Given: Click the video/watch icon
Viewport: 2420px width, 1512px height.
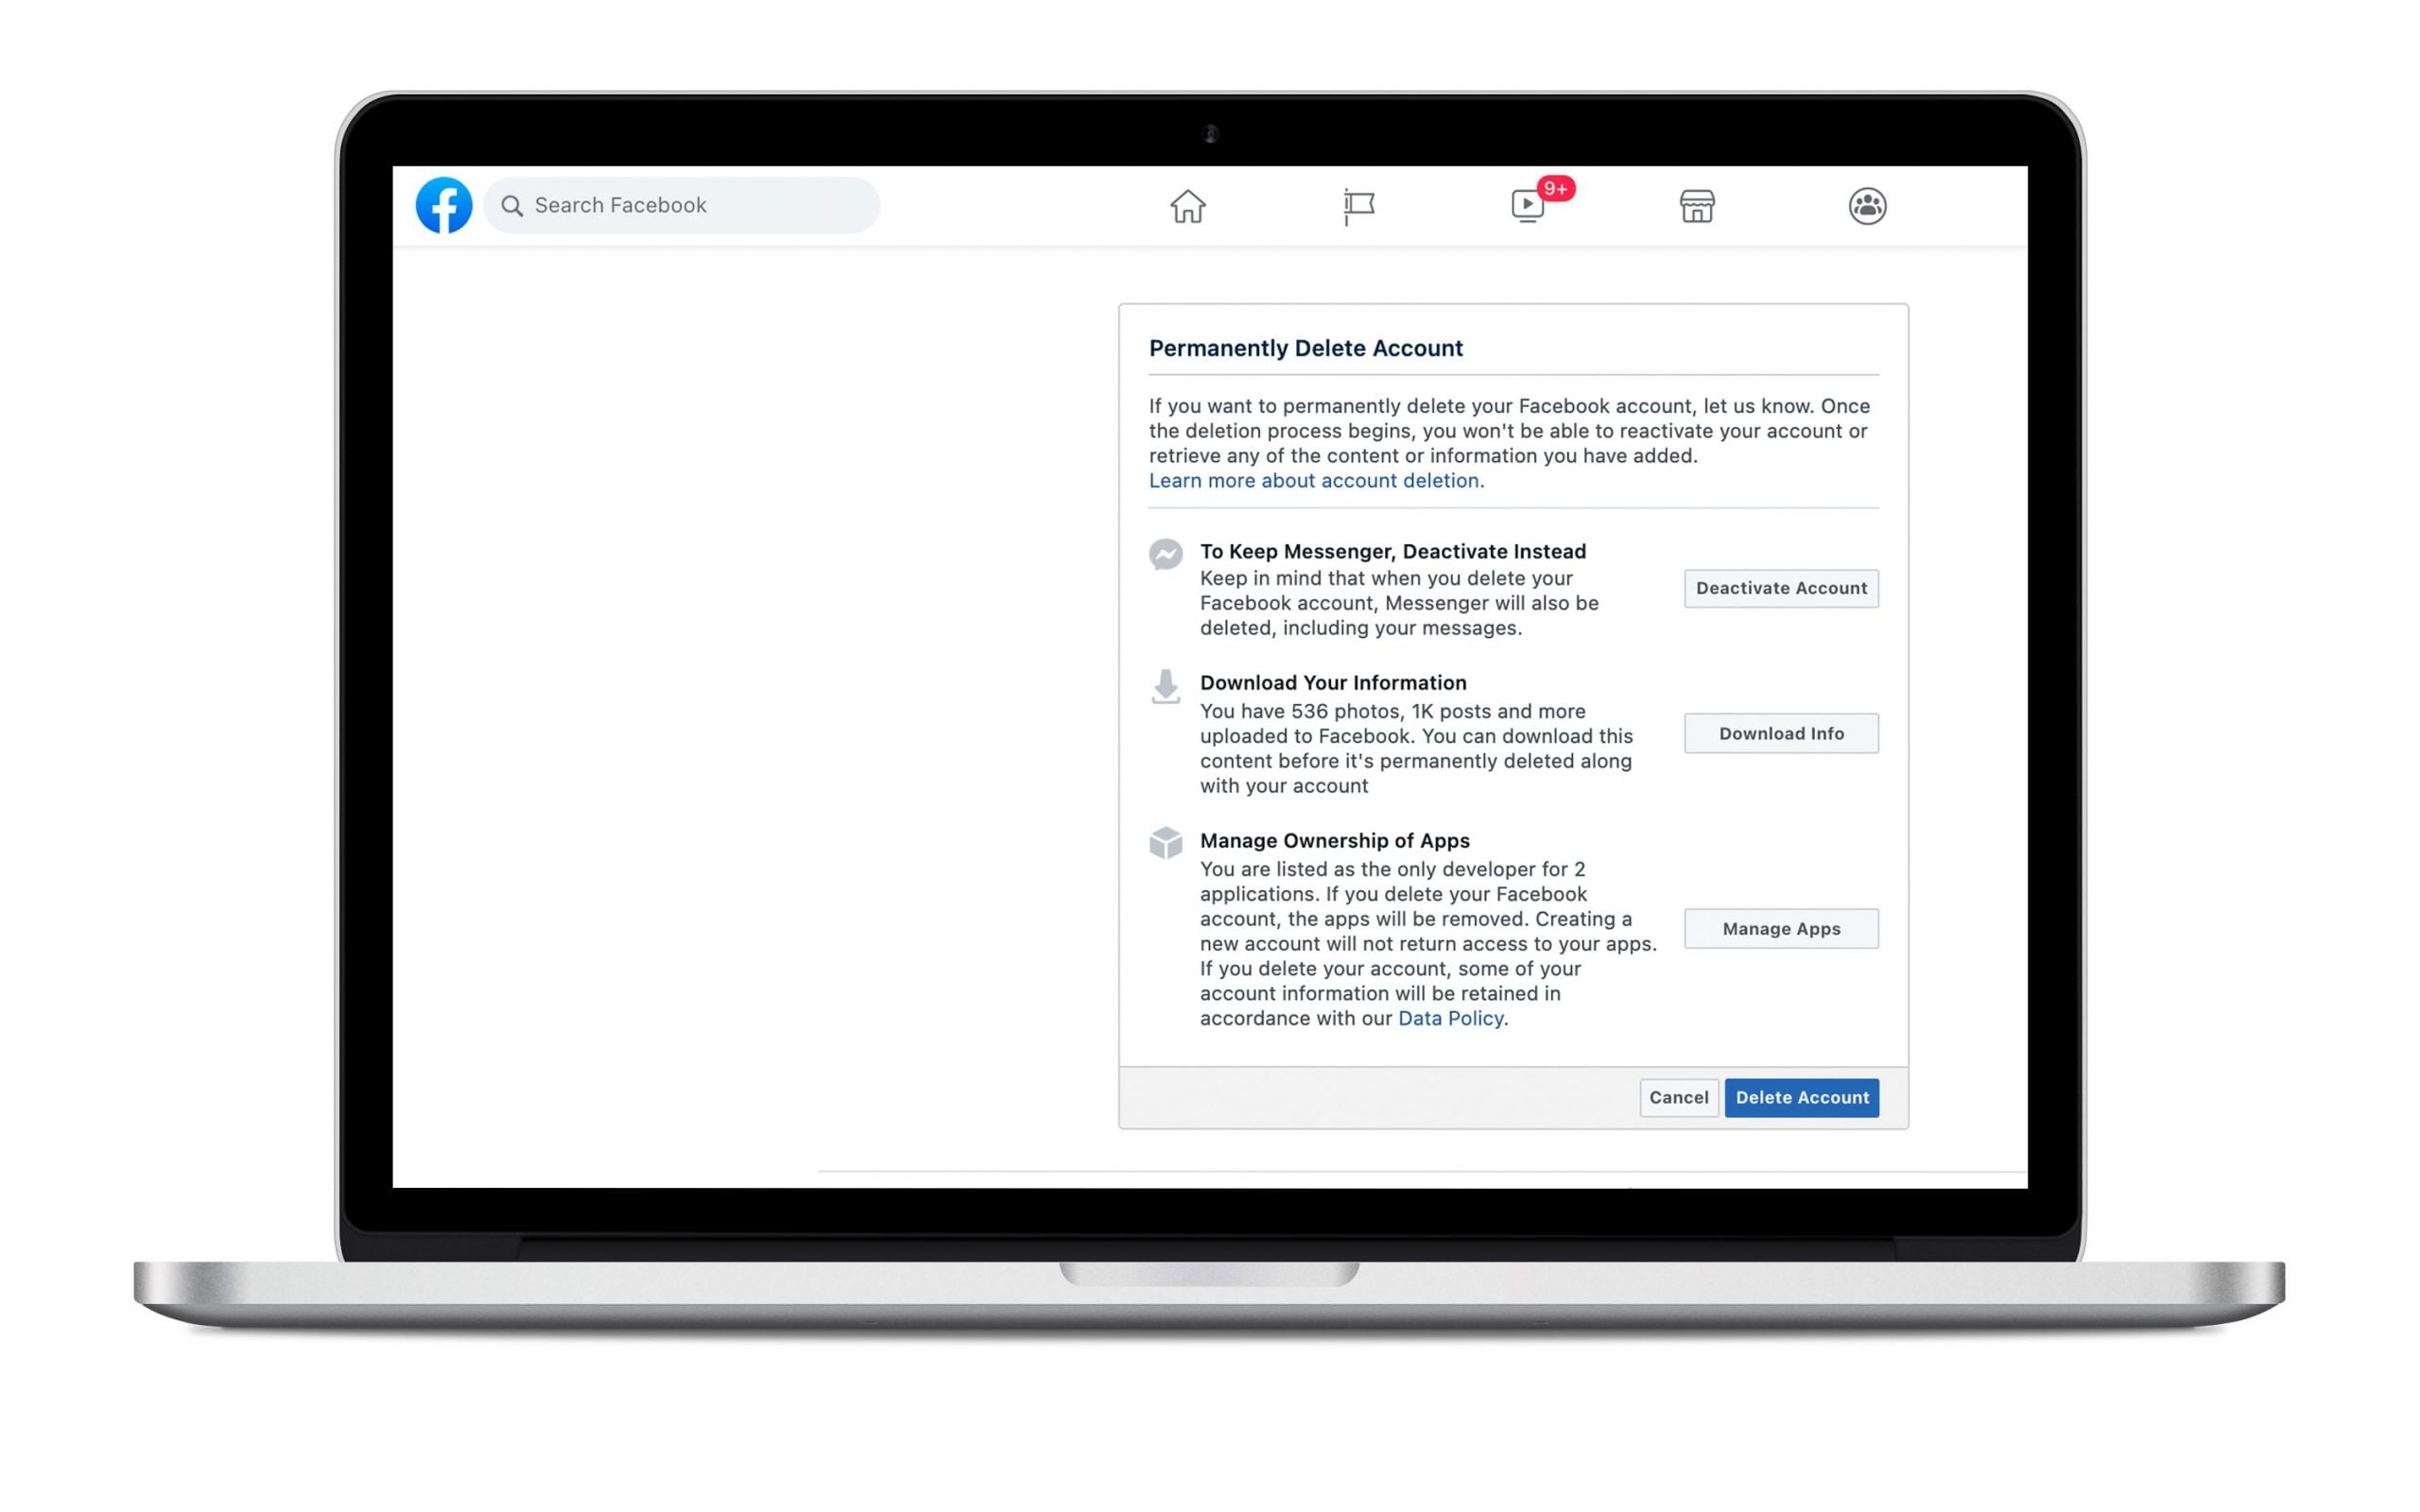Looking at the screenshot, I should coord(1528,206).
